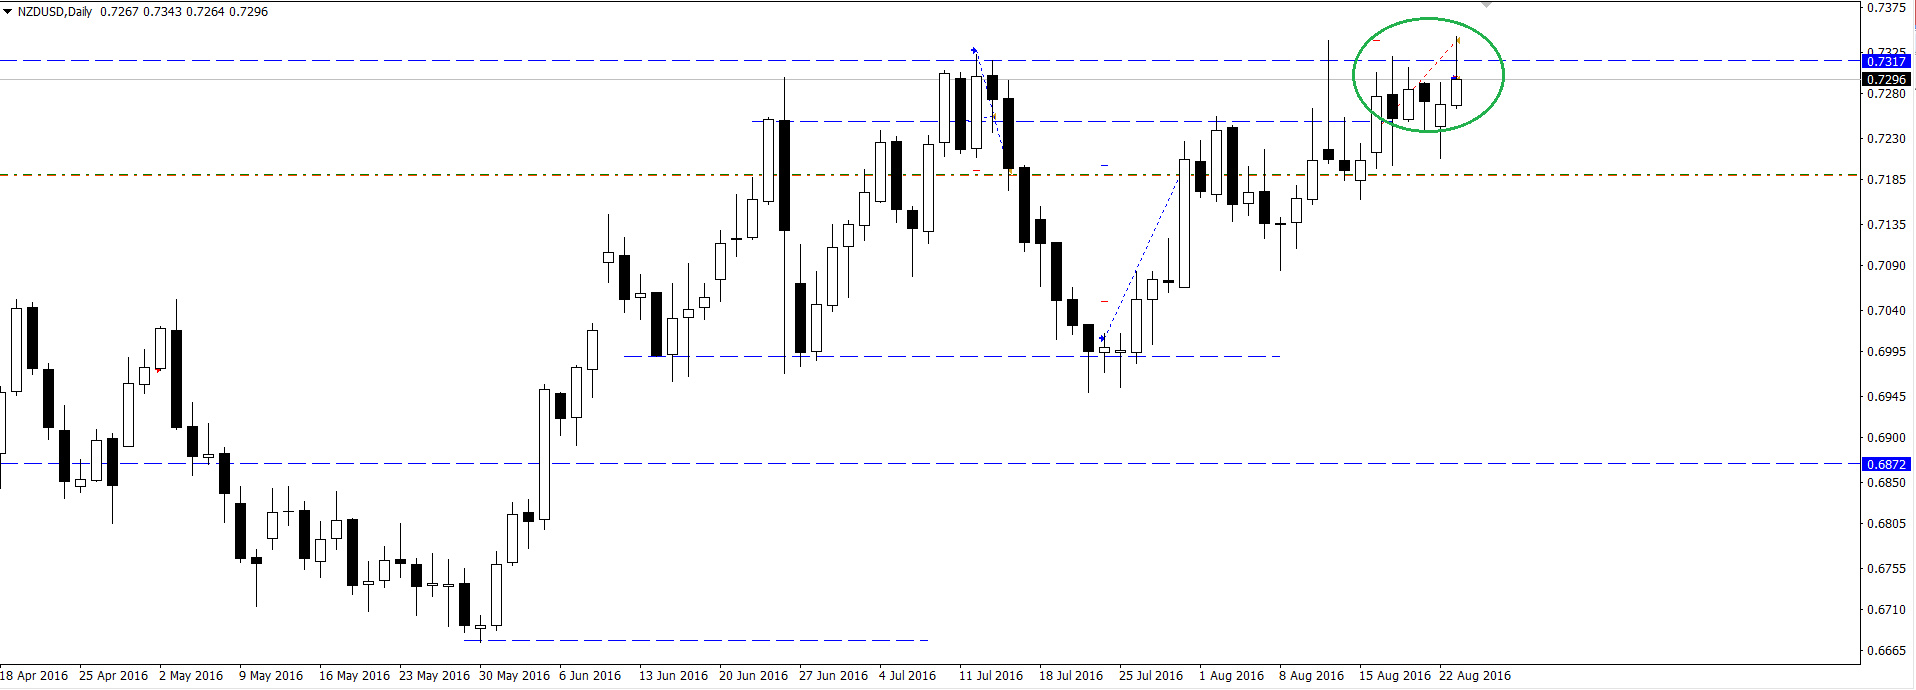Click the 23 May 2016 date label
The image size is (1916, 690).
point(434,676)
